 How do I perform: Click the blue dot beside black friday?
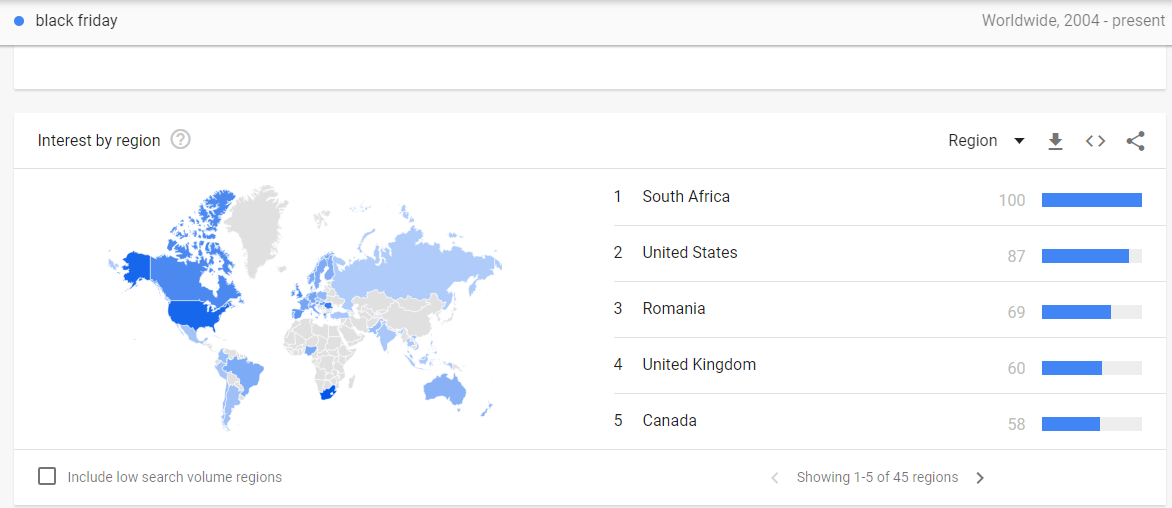coord(19,21)
